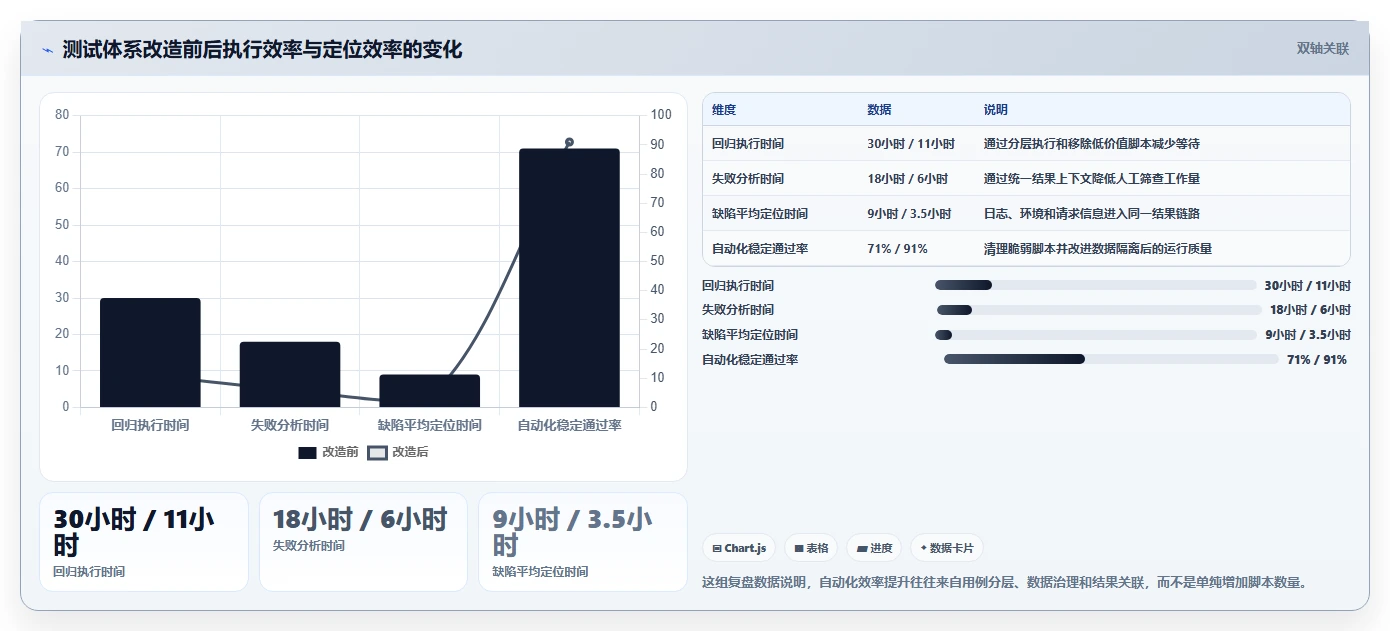This screenshot has height=631, width=1390.
Task: Click the lightning icon beside the title
Action: click(x=47, y=50)
